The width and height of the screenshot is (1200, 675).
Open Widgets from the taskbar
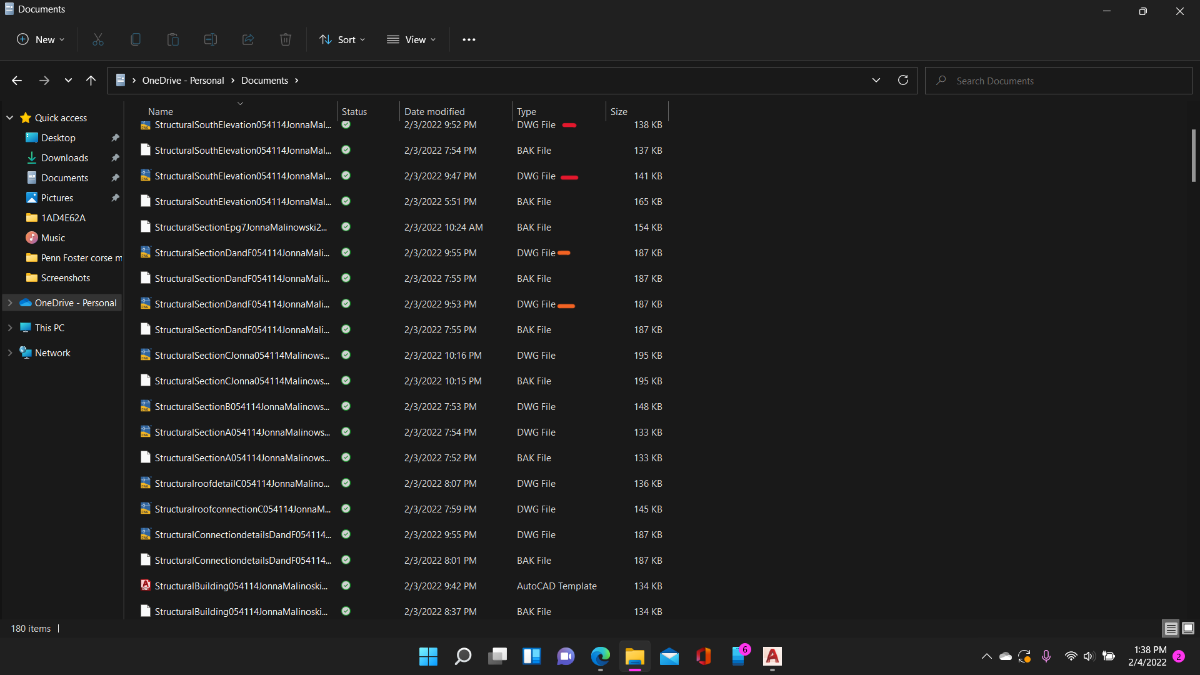click(x=532, y=656)
